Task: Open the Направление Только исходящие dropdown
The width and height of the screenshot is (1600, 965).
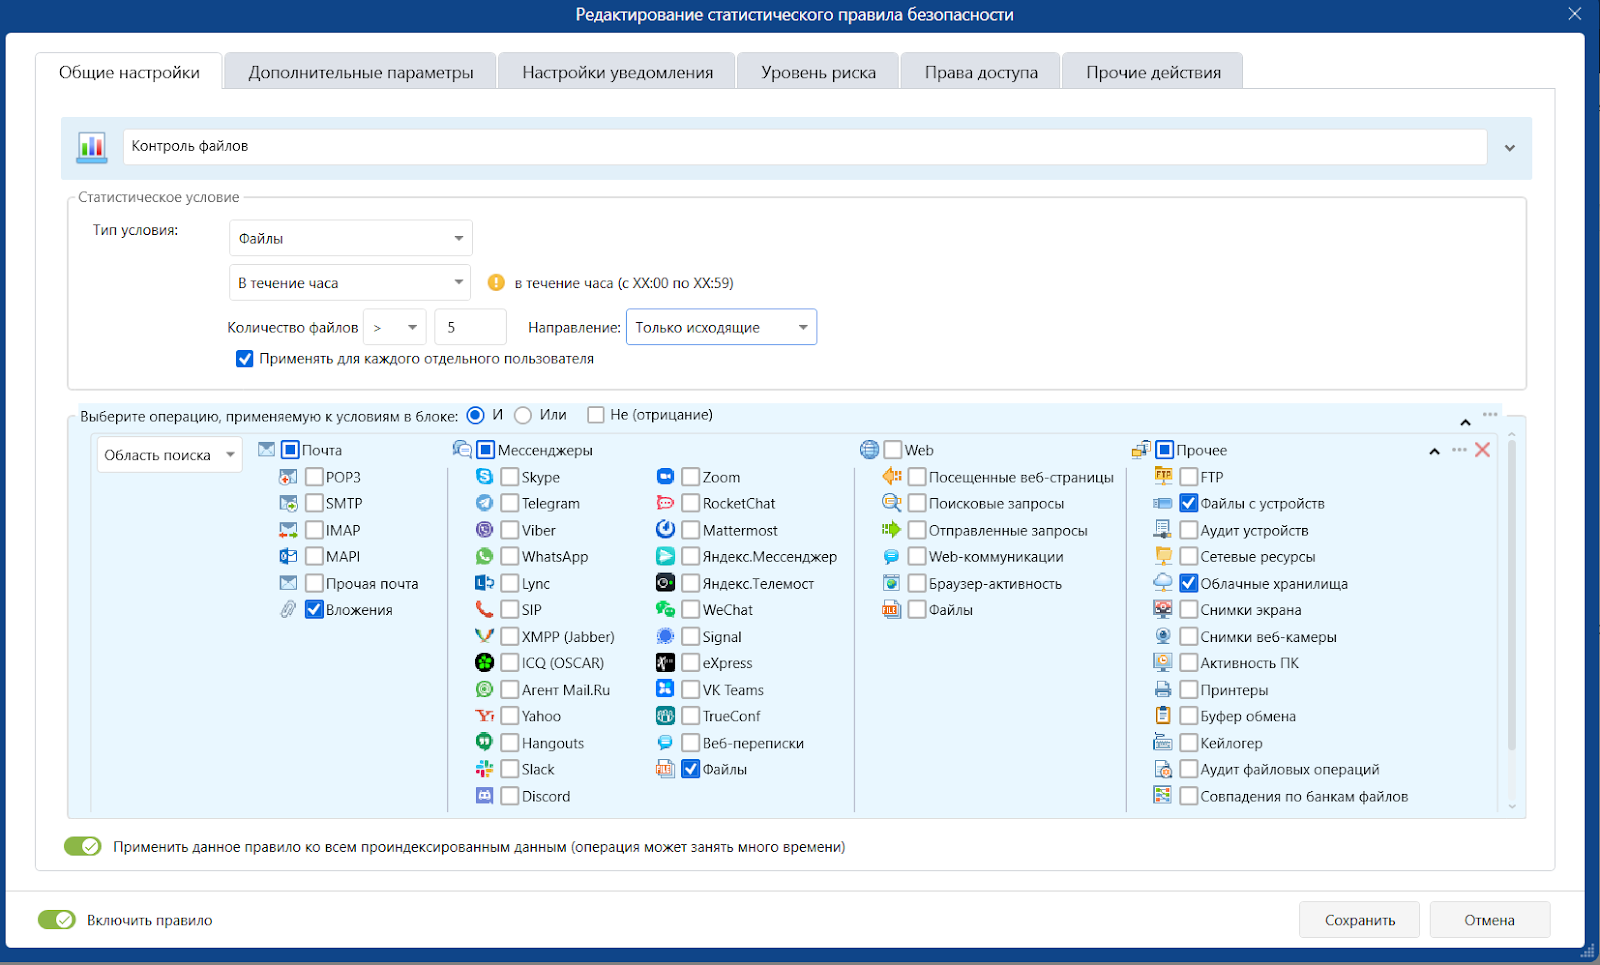Action: point(721,327)
